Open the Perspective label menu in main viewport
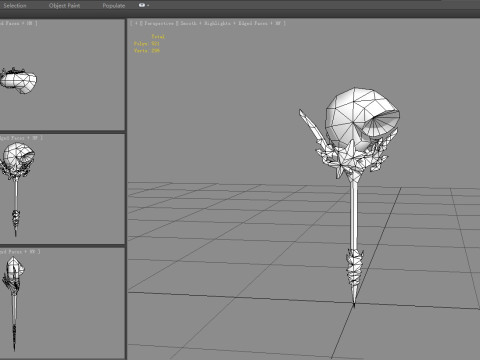This screenshot has width=480, height=360. point(159,23)
